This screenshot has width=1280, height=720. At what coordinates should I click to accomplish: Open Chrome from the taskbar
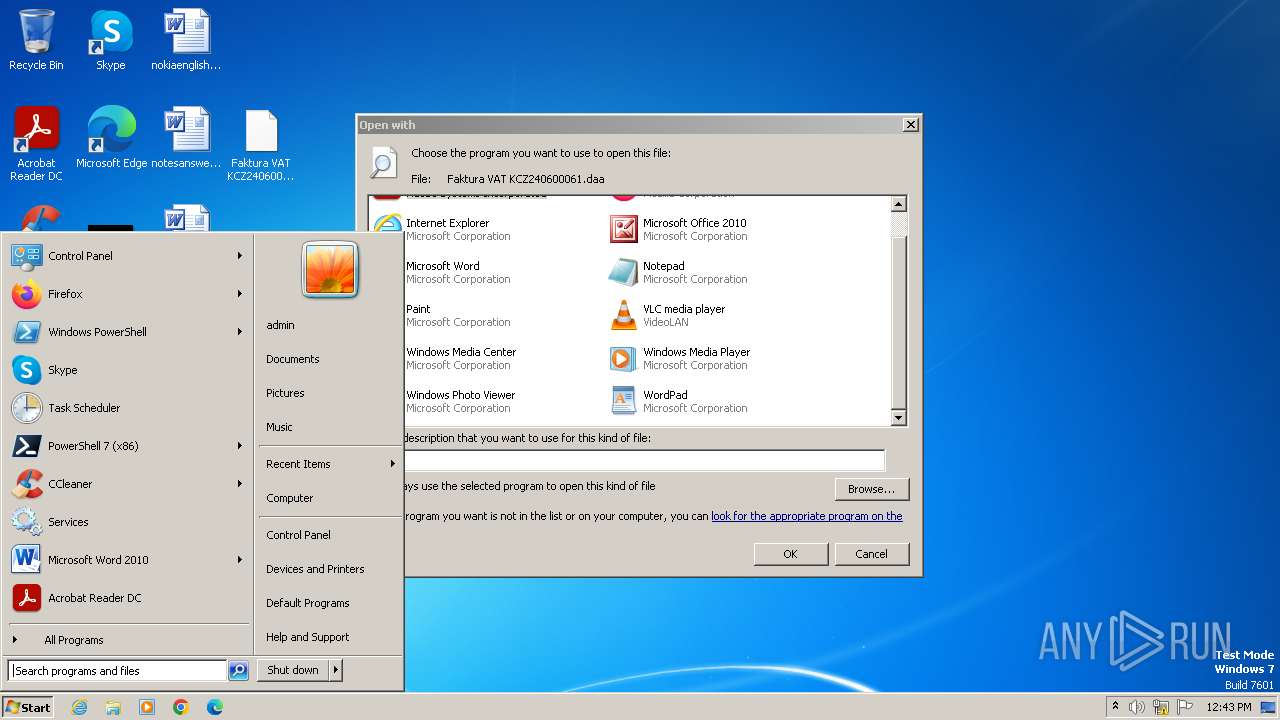point(181,707)
